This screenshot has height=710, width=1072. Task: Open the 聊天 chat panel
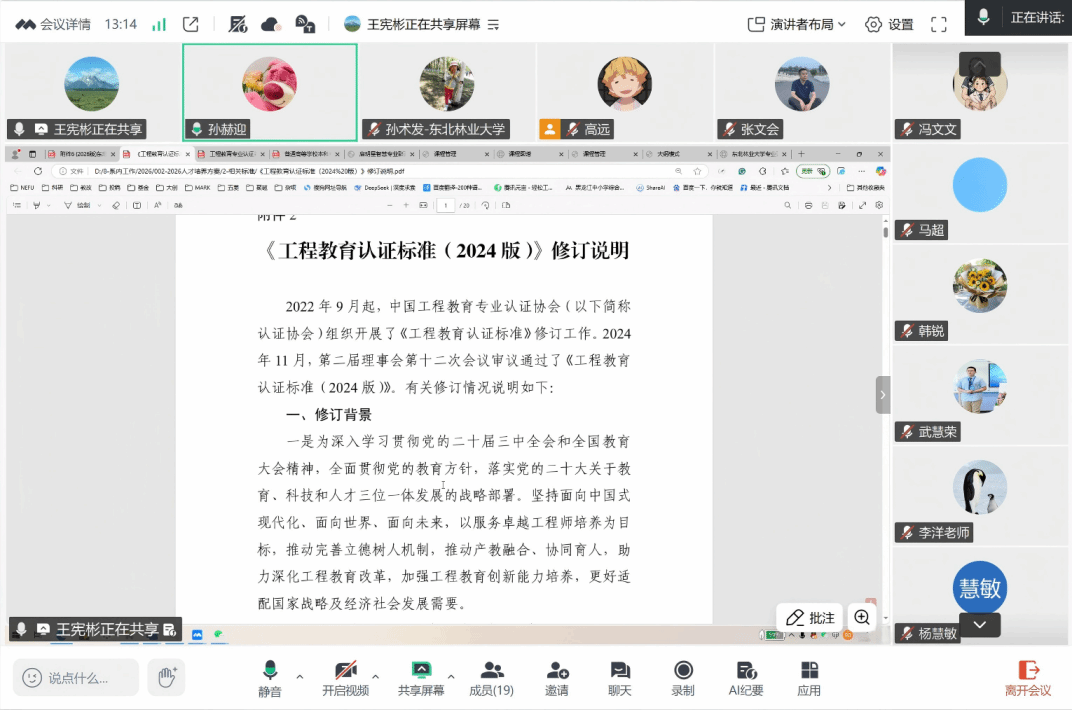point(620,677)
